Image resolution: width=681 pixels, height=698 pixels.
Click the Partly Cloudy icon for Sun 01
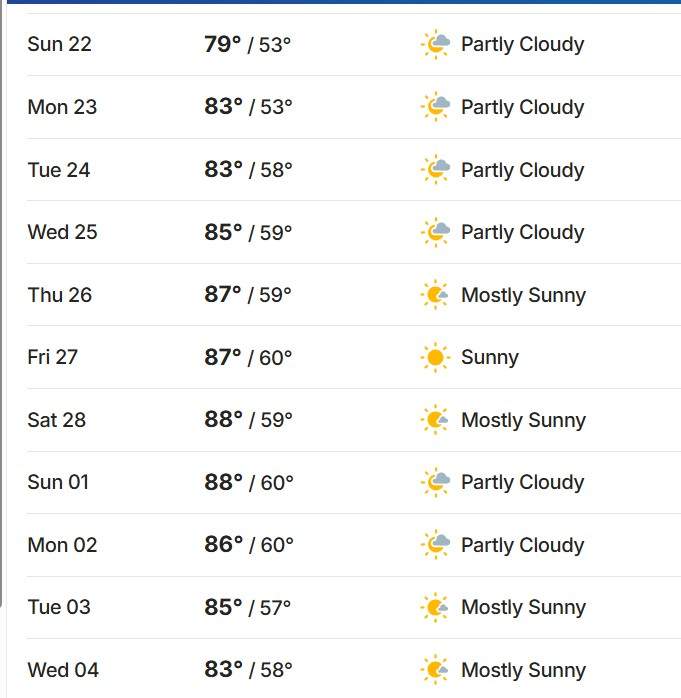[435, 482]
